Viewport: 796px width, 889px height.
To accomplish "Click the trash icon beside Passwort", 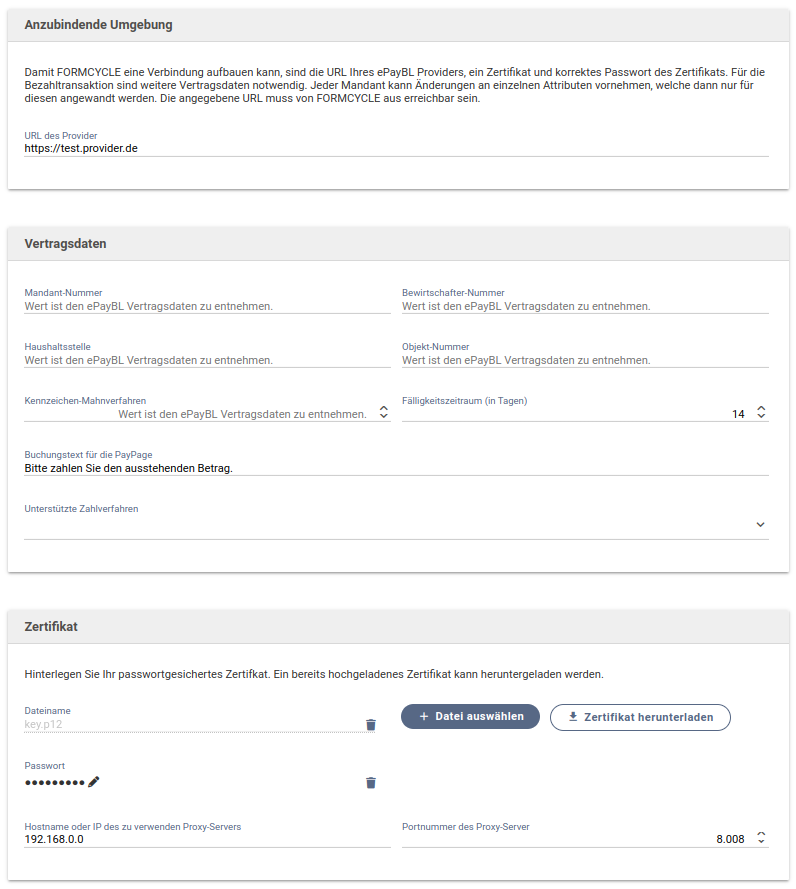I will (371, 783).
